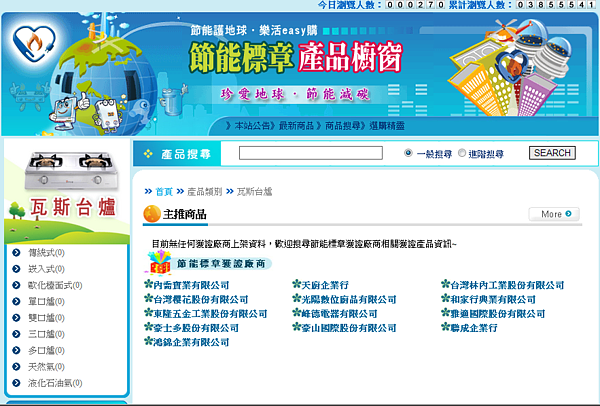Screen dimensions: 600x406
Task: Click the arrow bullet beside 傳統式
Action: click(17, 253)
